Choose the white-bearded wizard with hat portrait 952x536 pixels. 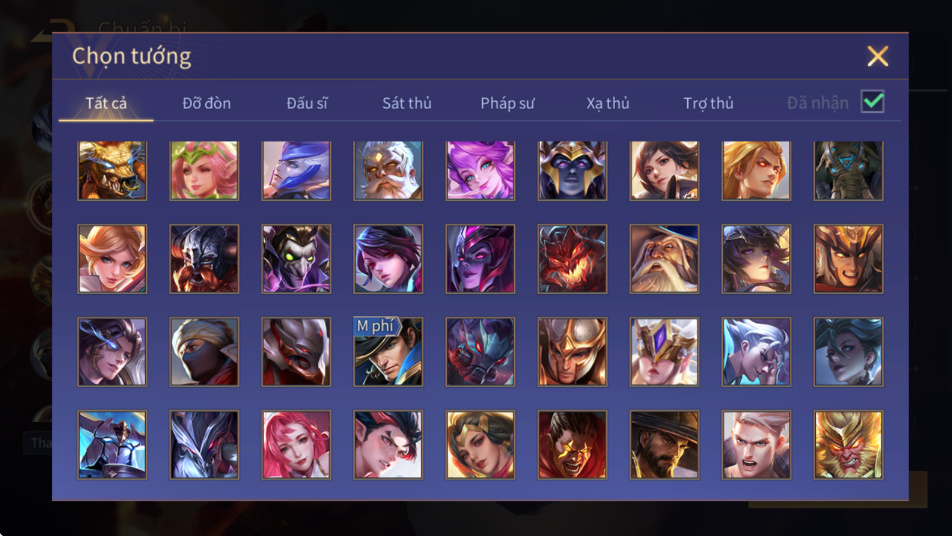point(664,259)
